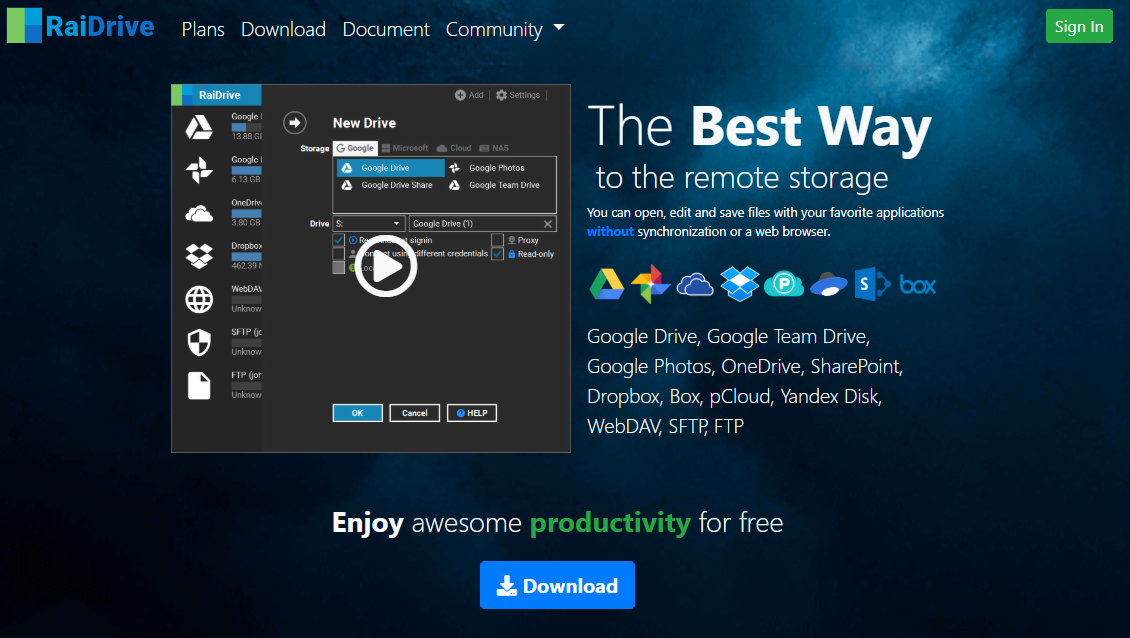Click the Google Drive (1) name field
This screenshot has height=638, width=1130.
pyautogui.click(x=474, y=223)
